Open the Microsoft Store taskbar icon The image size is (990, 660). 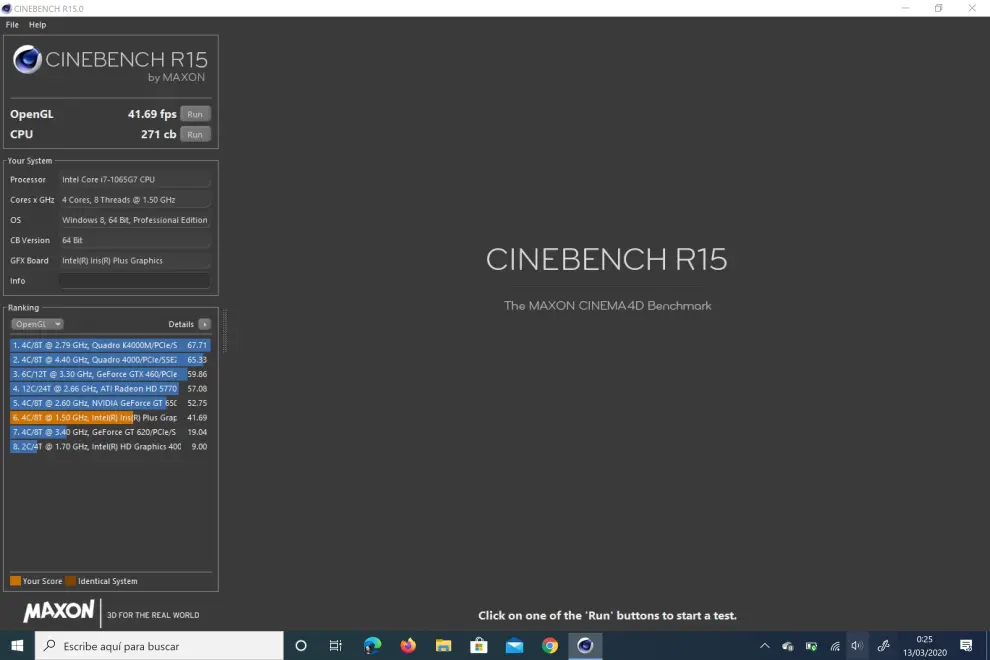[479, 646]
